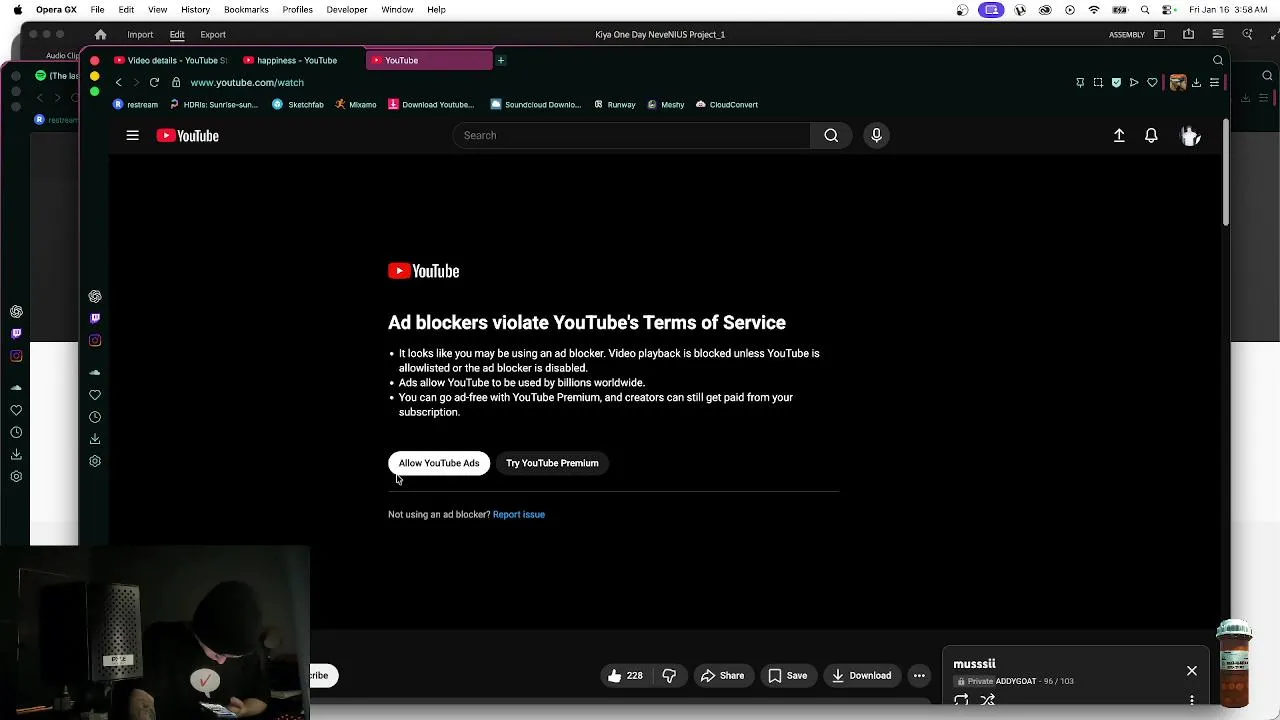Go forward in the Opera GX browser
This screenshot has height=720, width=1280.
[136, 82]
